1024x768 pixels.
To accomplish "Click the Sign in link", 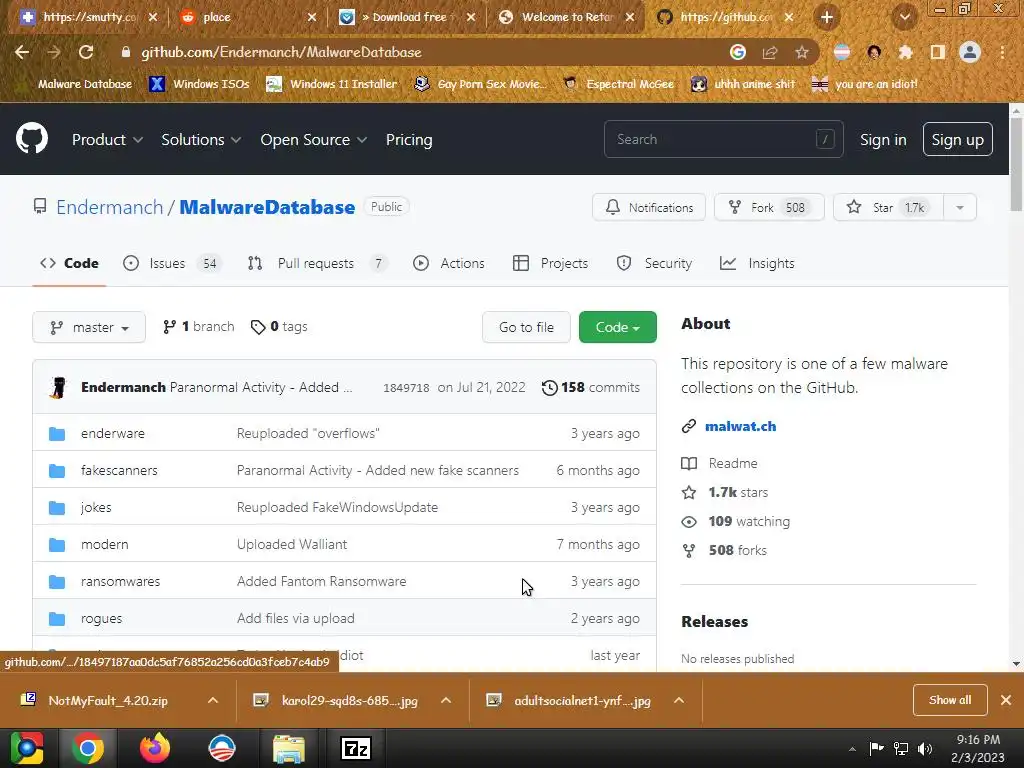I will tap(883, 140).
